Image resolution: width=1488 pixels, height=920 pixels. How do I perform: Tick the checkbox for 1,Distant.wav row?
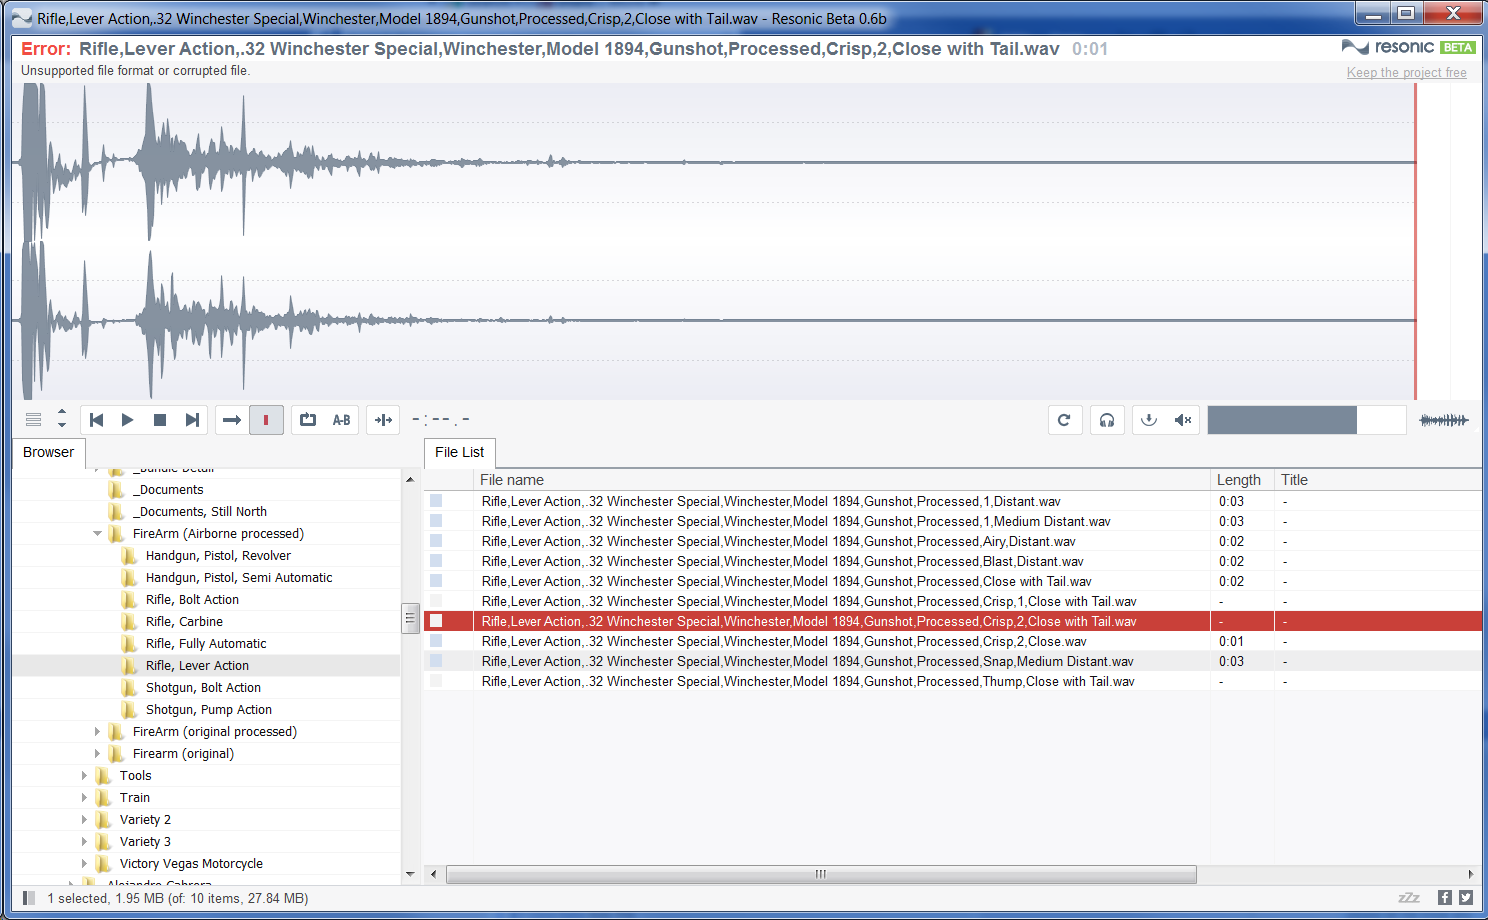(436, 501)
